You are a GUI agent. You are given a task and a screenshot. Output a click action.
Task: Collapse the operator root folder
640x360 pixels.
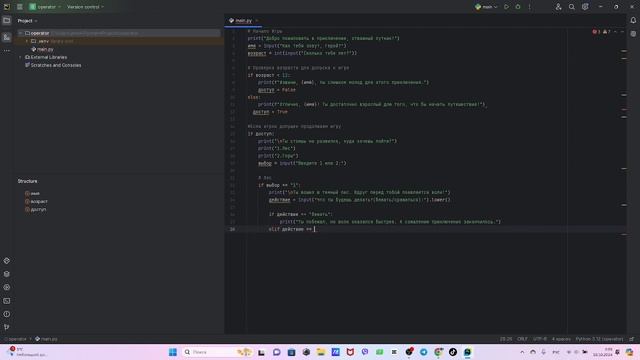20,33
